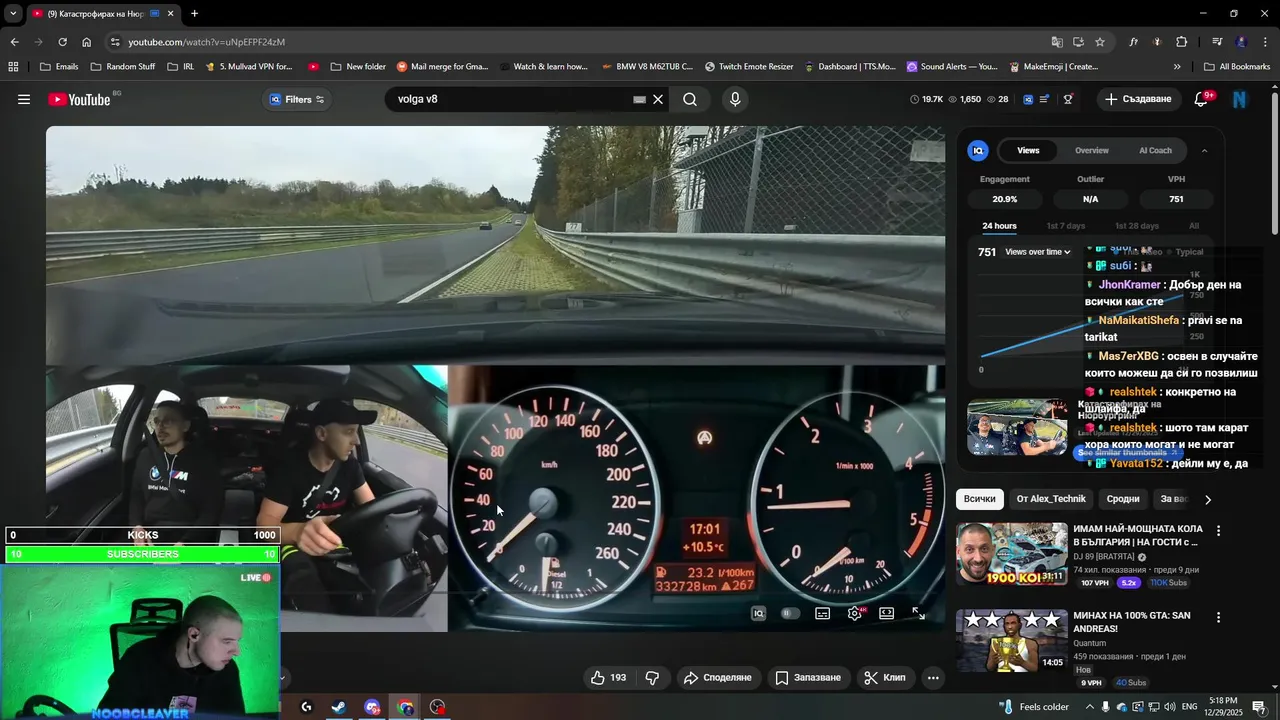The image size is (1280, 720).
Task: Open the on-screen keyboard icon in search box
Action: click(x=639, y=99)
